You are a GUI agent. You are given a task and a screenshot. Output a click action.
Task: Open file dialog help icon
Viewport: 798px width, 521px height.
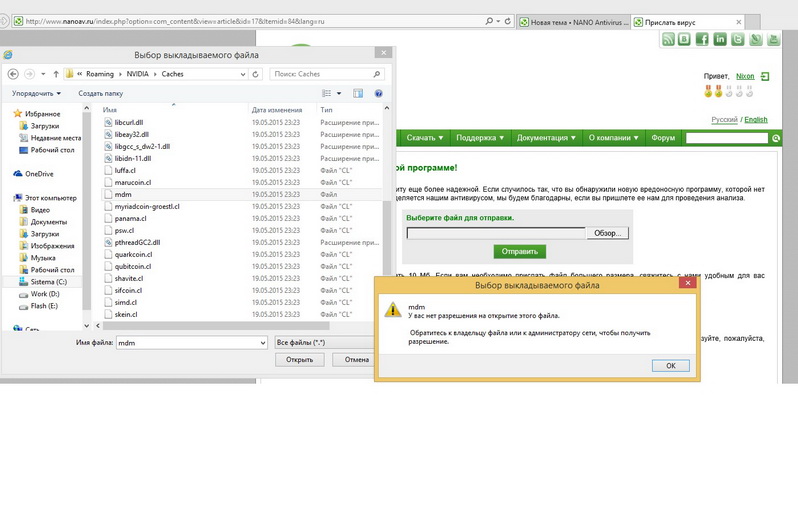tap(379, 93)
